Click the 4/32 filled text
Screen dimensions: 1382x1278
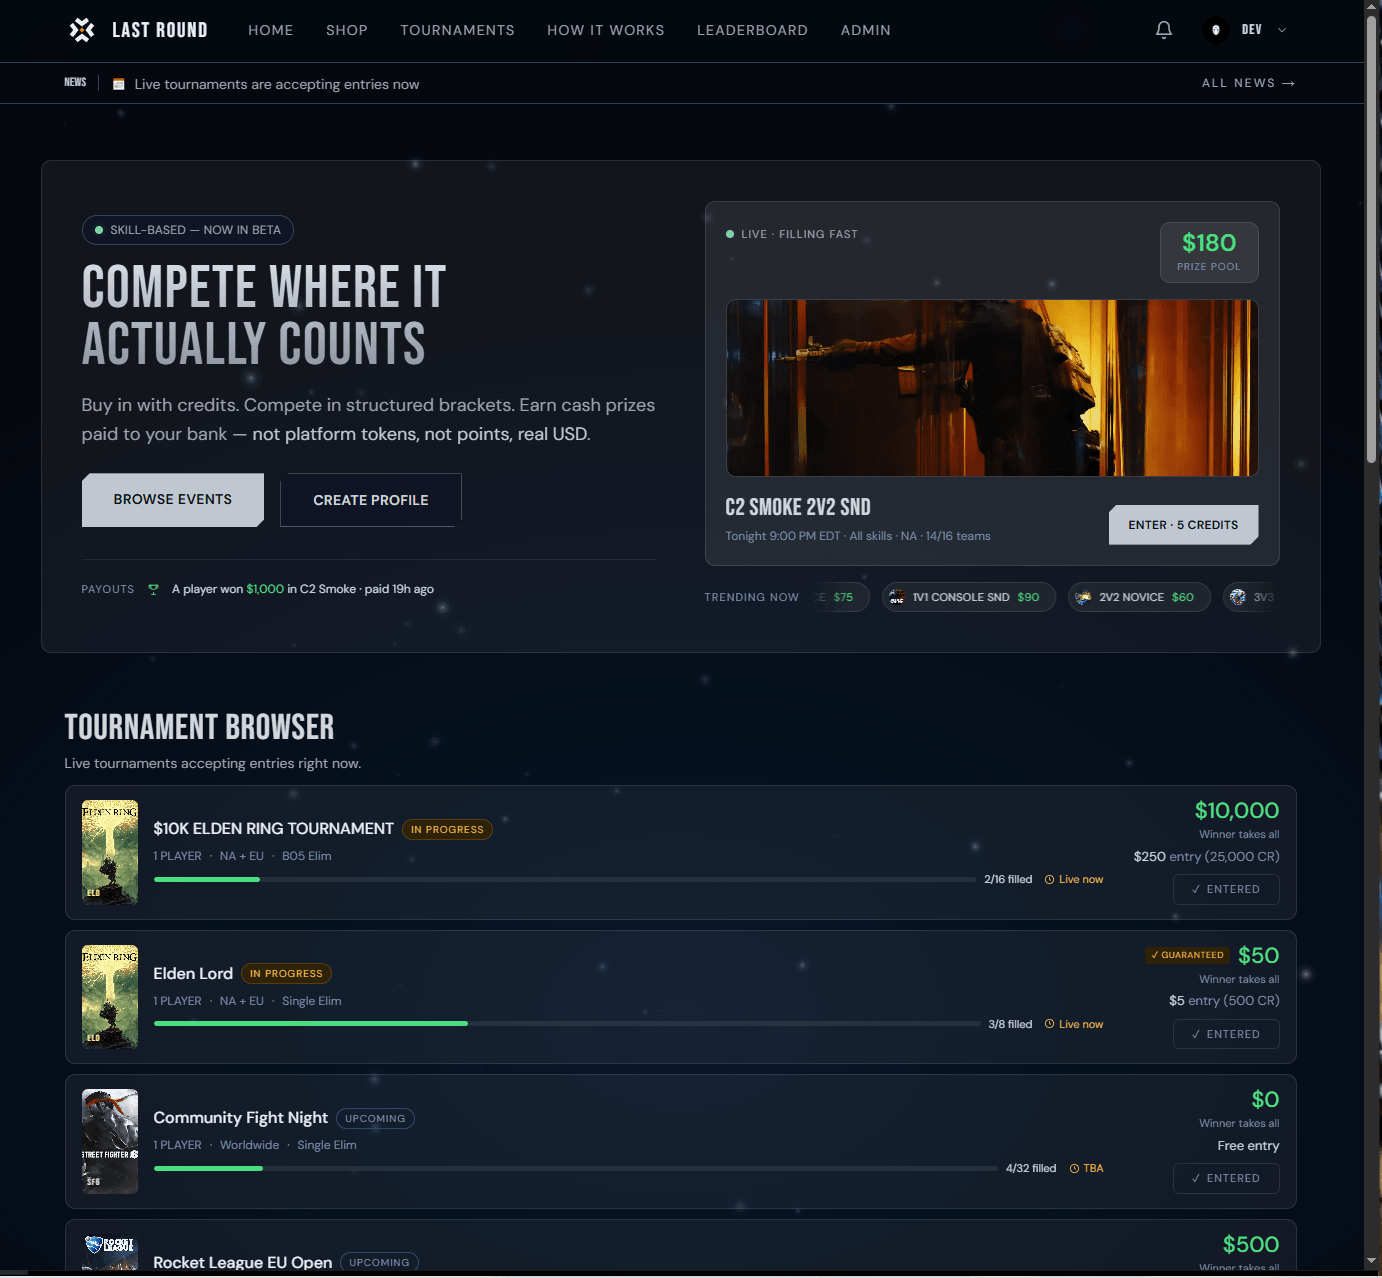tap(1031, 1168)
